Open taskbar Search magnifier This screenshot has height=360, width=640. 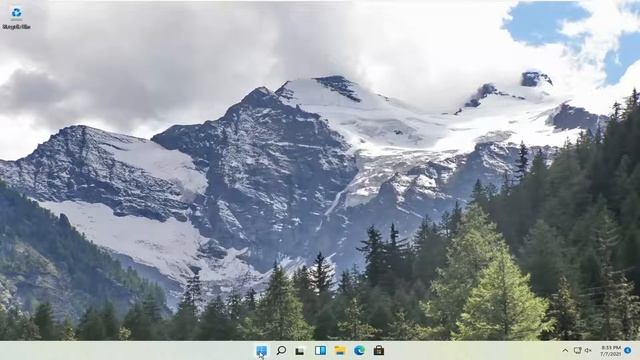pos(281,350)
